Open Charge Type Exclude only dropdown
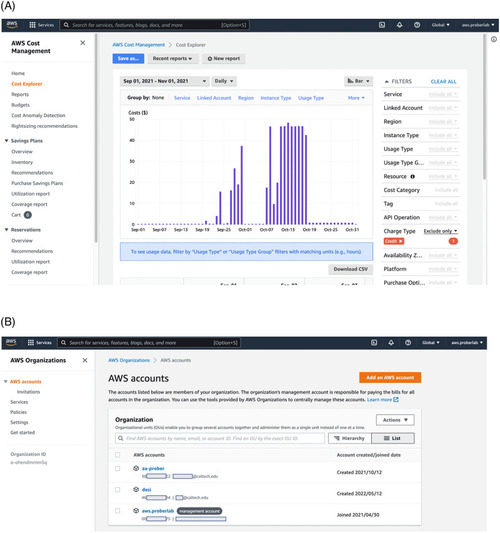 pos(440,231)
